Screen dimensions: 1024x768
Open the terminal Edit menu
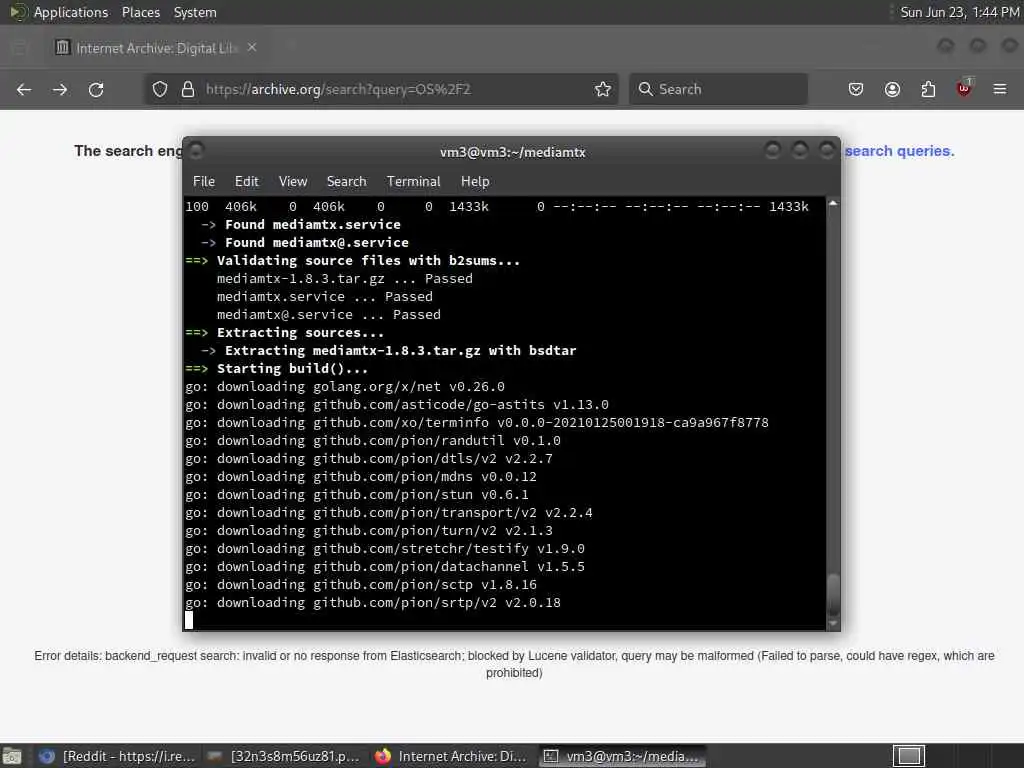point(247,182)
